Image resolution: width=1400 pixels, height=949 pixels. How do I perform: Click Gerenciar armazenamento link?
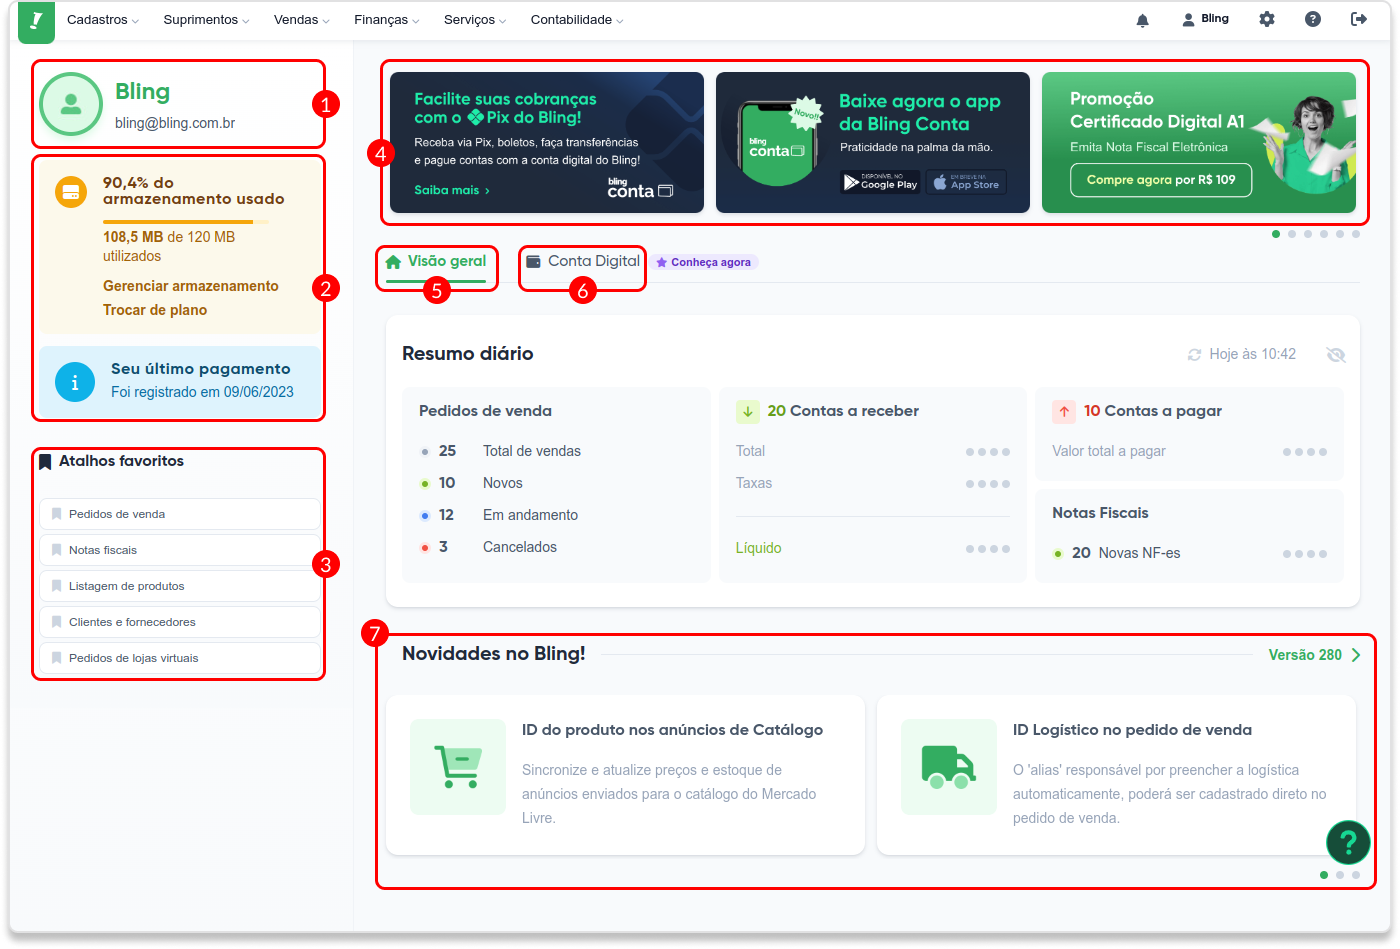(191, 286)
